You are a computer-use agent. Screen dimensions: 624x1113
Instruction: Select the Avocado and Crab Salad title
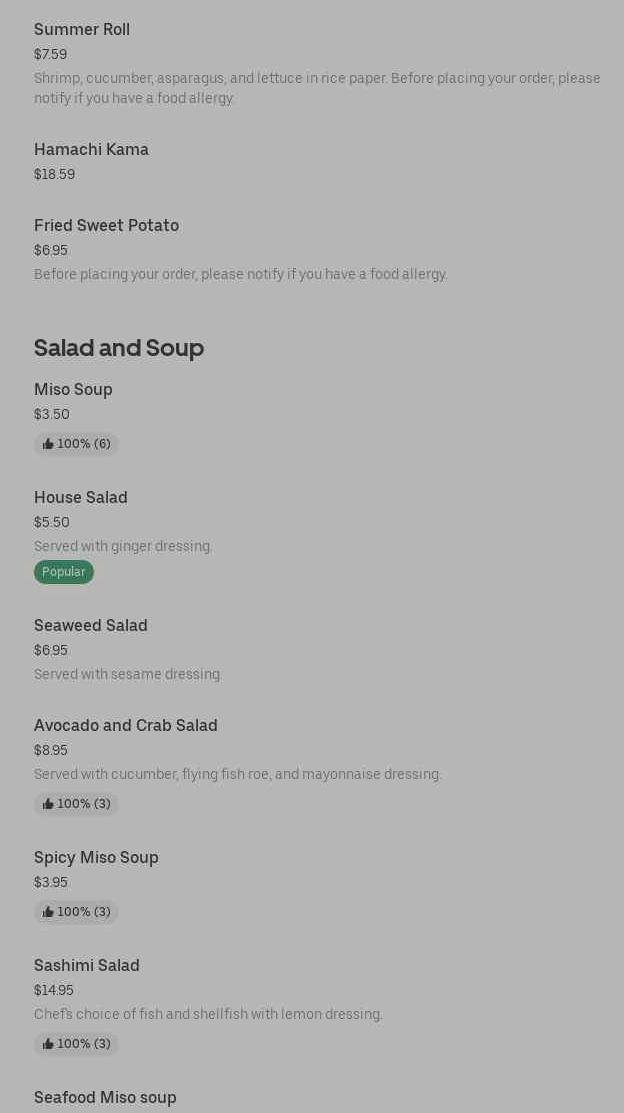click(126, 726)
